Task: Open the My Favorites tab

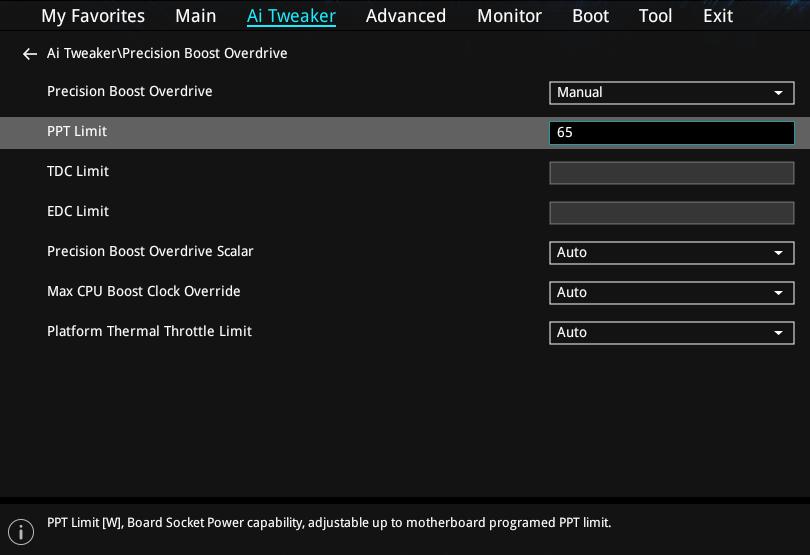Action: pyautogui.click(x=93, y=16)
